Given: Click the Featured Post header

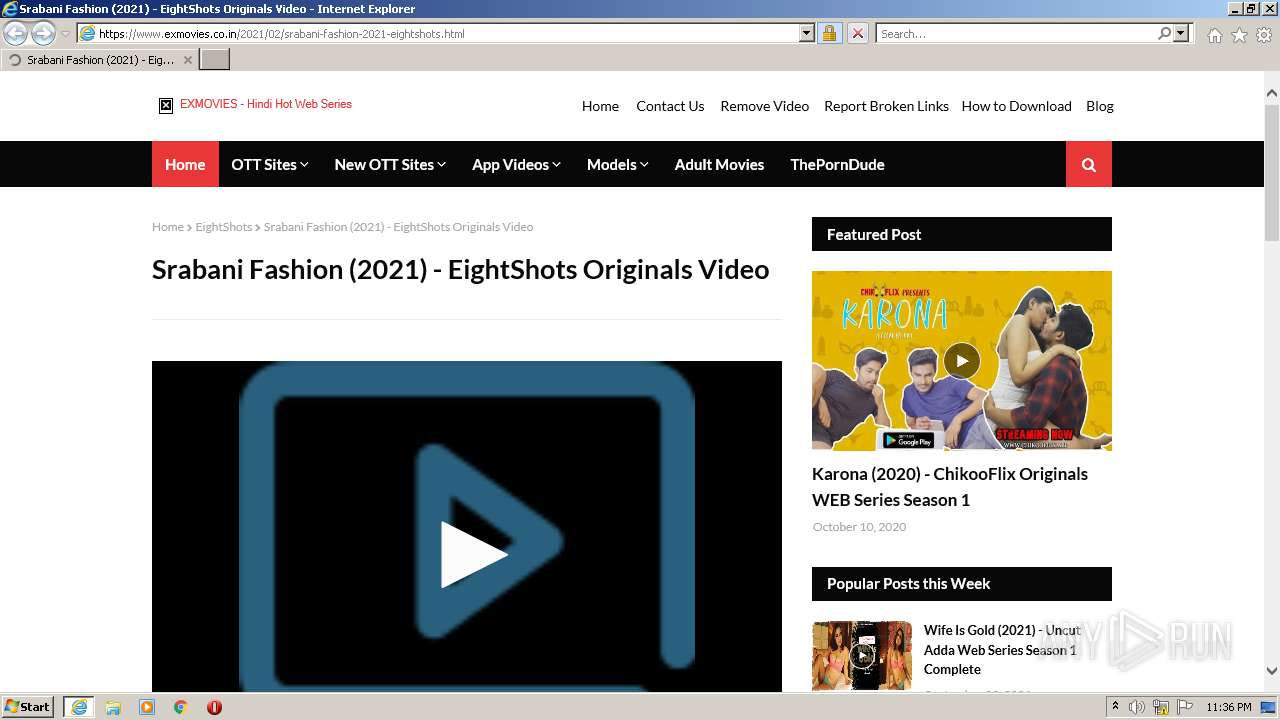Looking at the screenshot, I should coord(962,234).
